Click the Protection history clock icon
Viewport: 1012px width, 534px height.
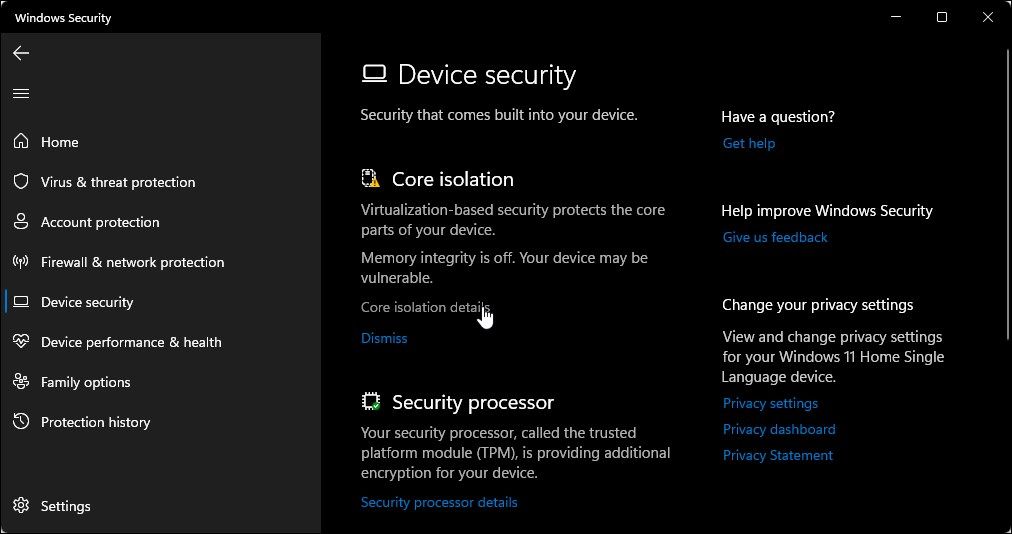[21, 422]
